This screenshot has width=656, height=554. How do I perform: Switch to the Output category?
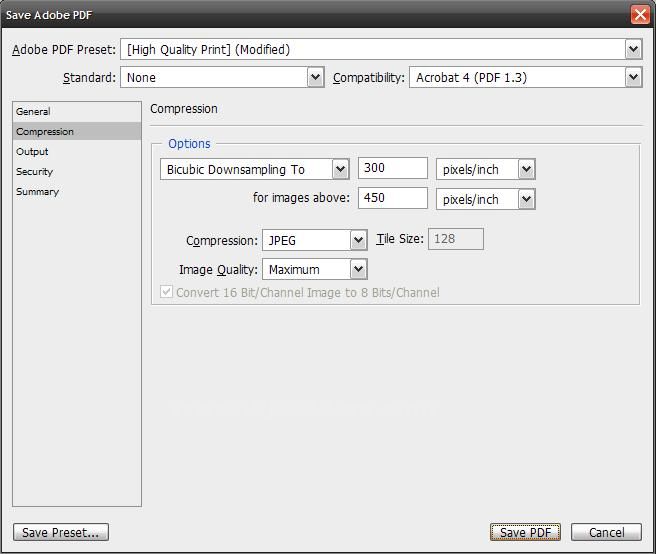(77, 151)
